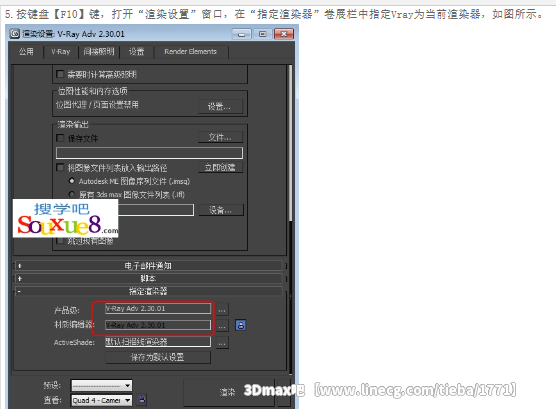Collapse the 指定渲染器 rollout
The height and width of the screenshot is (409, 556).
(149, 291)
